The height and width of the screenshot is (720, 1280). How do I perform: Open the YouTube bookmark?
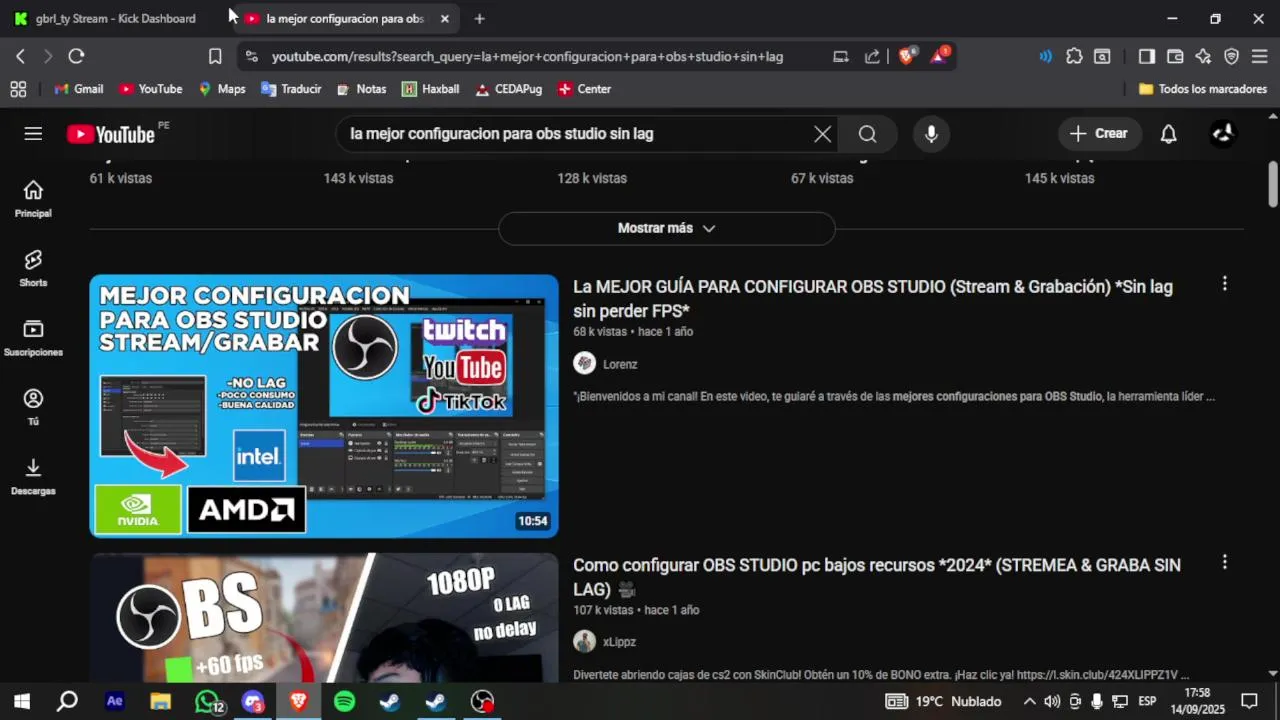[150, 89]
